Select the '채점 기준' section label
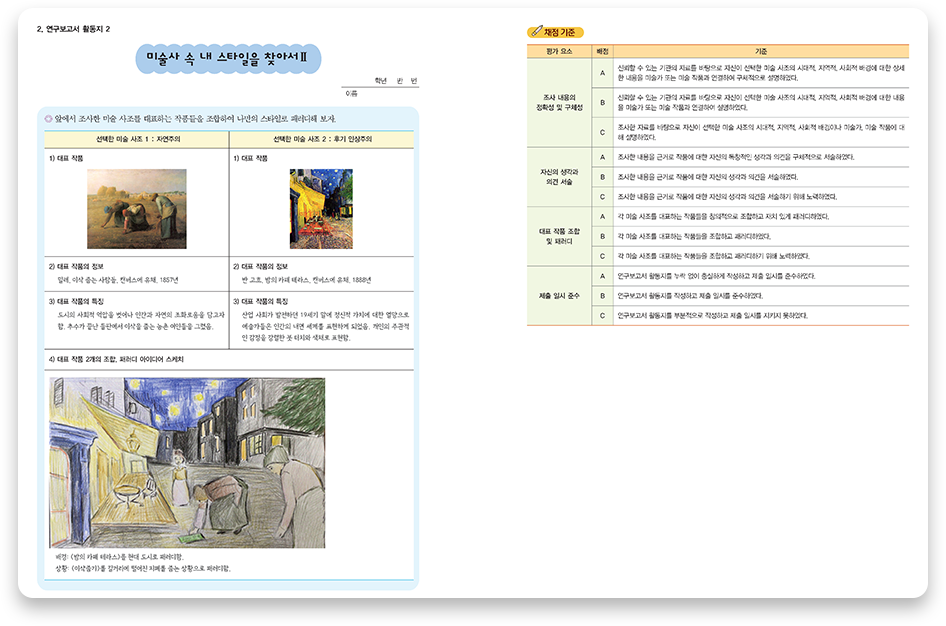The width and height of the screenshot is (946, 626). click(559, 32)
